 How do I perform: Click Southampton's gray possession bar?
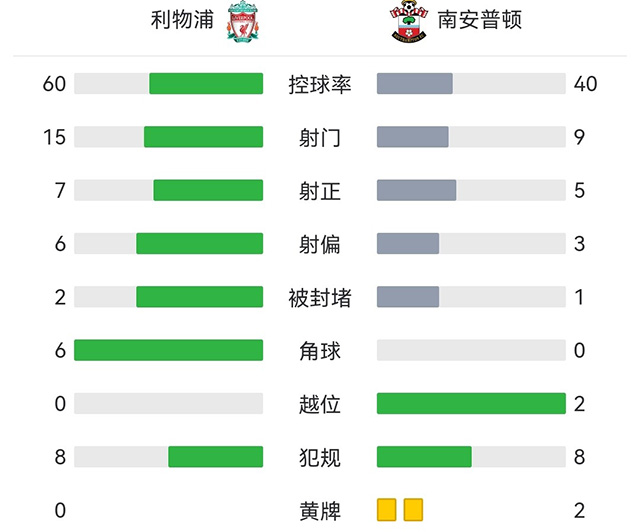click(414, 84)
